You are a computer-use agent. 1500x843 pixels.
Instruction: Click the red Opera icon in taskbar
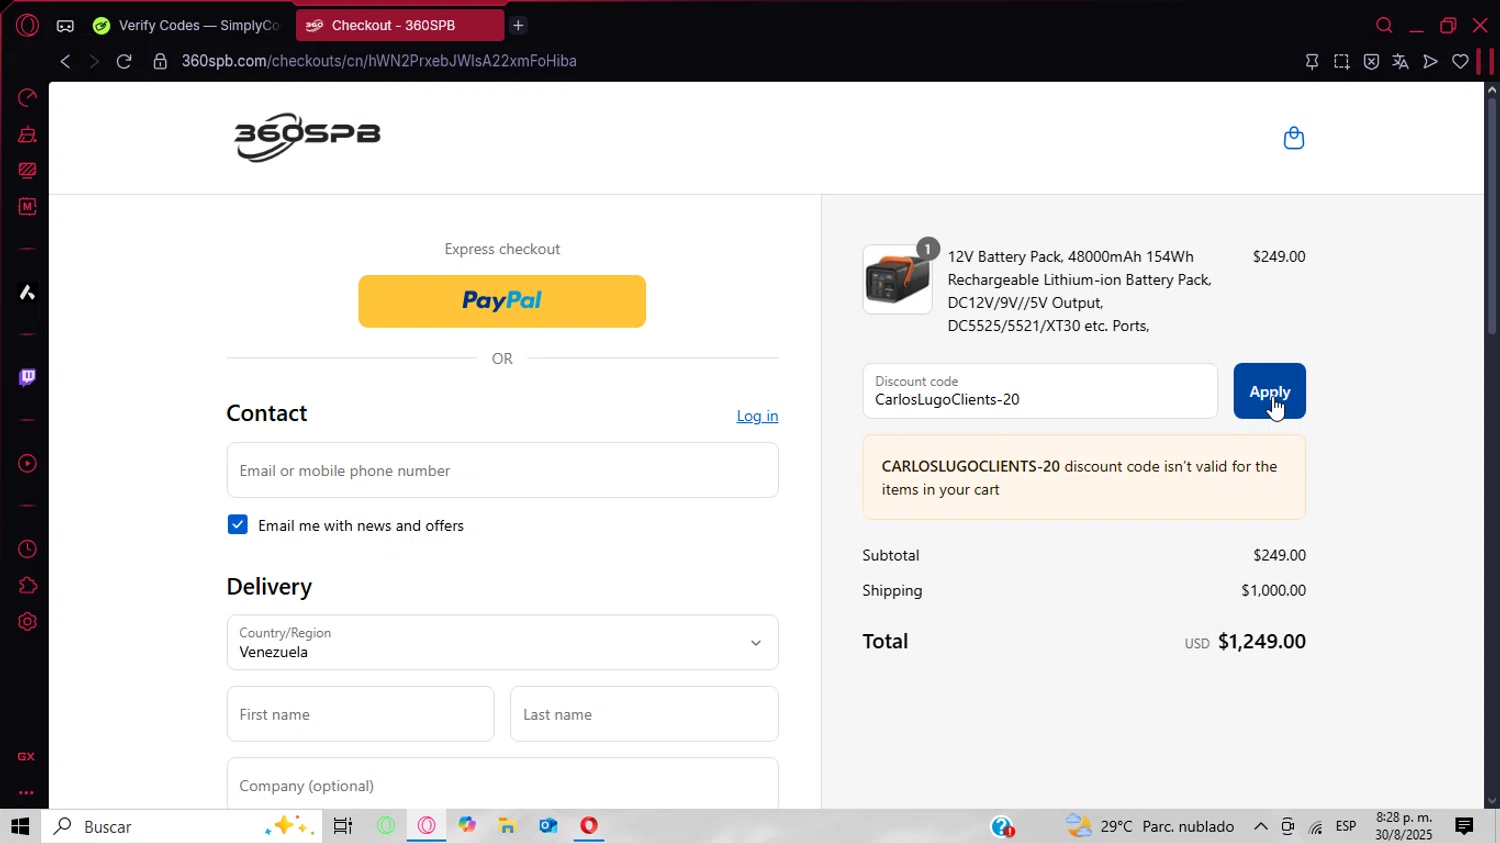(x=589, y=826)
